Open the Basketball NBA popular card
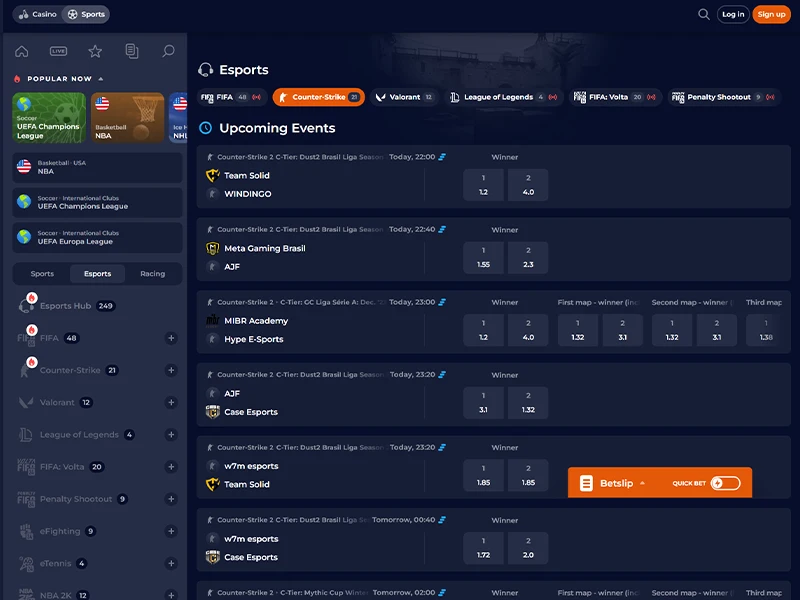 click(x=128, y=117)
